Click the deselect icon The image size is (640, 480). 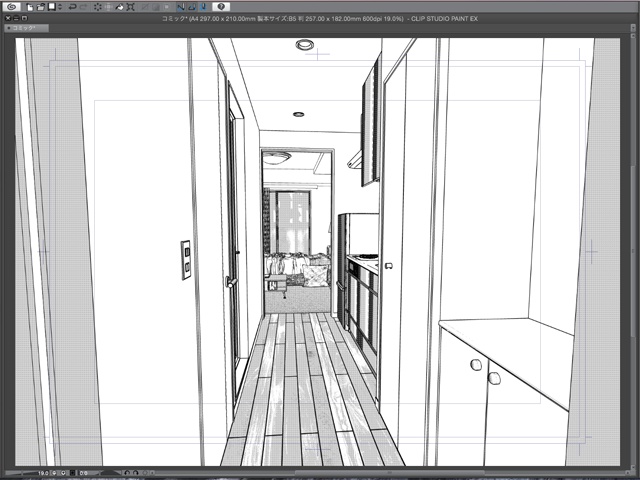(x=145, y=7)
